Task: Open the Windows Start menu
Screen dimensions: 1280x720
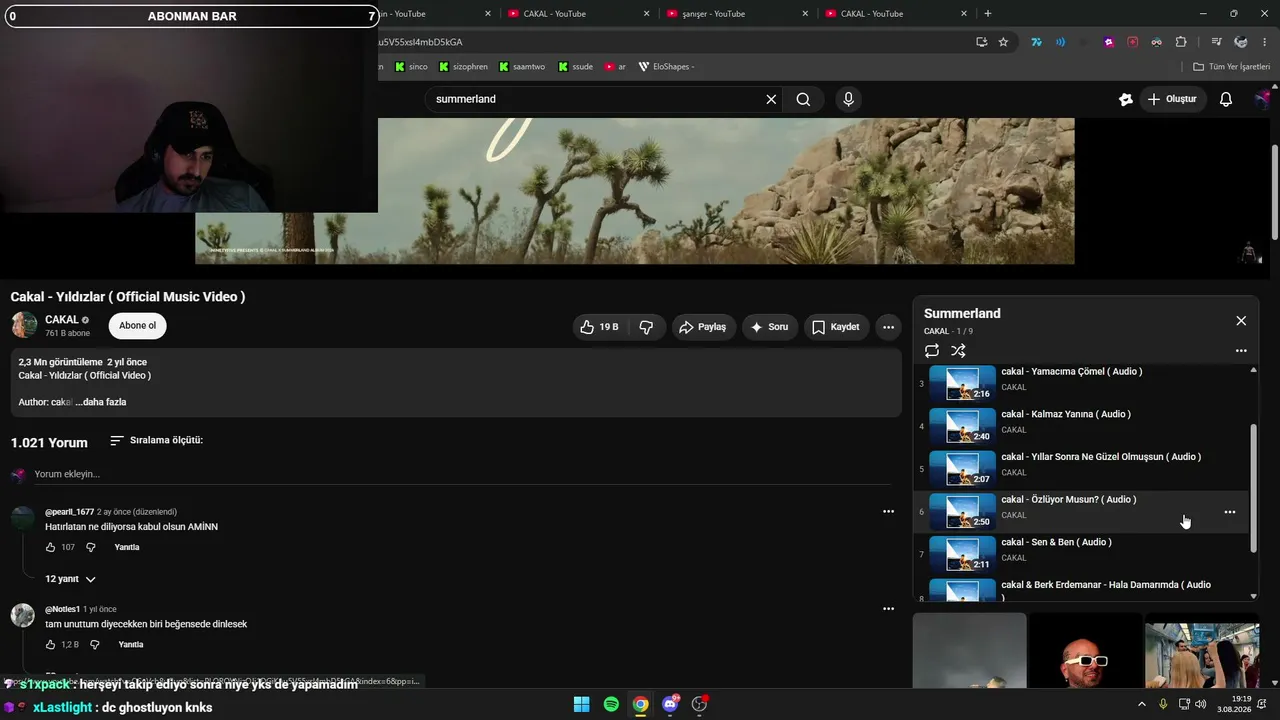Action: [581, 704]
